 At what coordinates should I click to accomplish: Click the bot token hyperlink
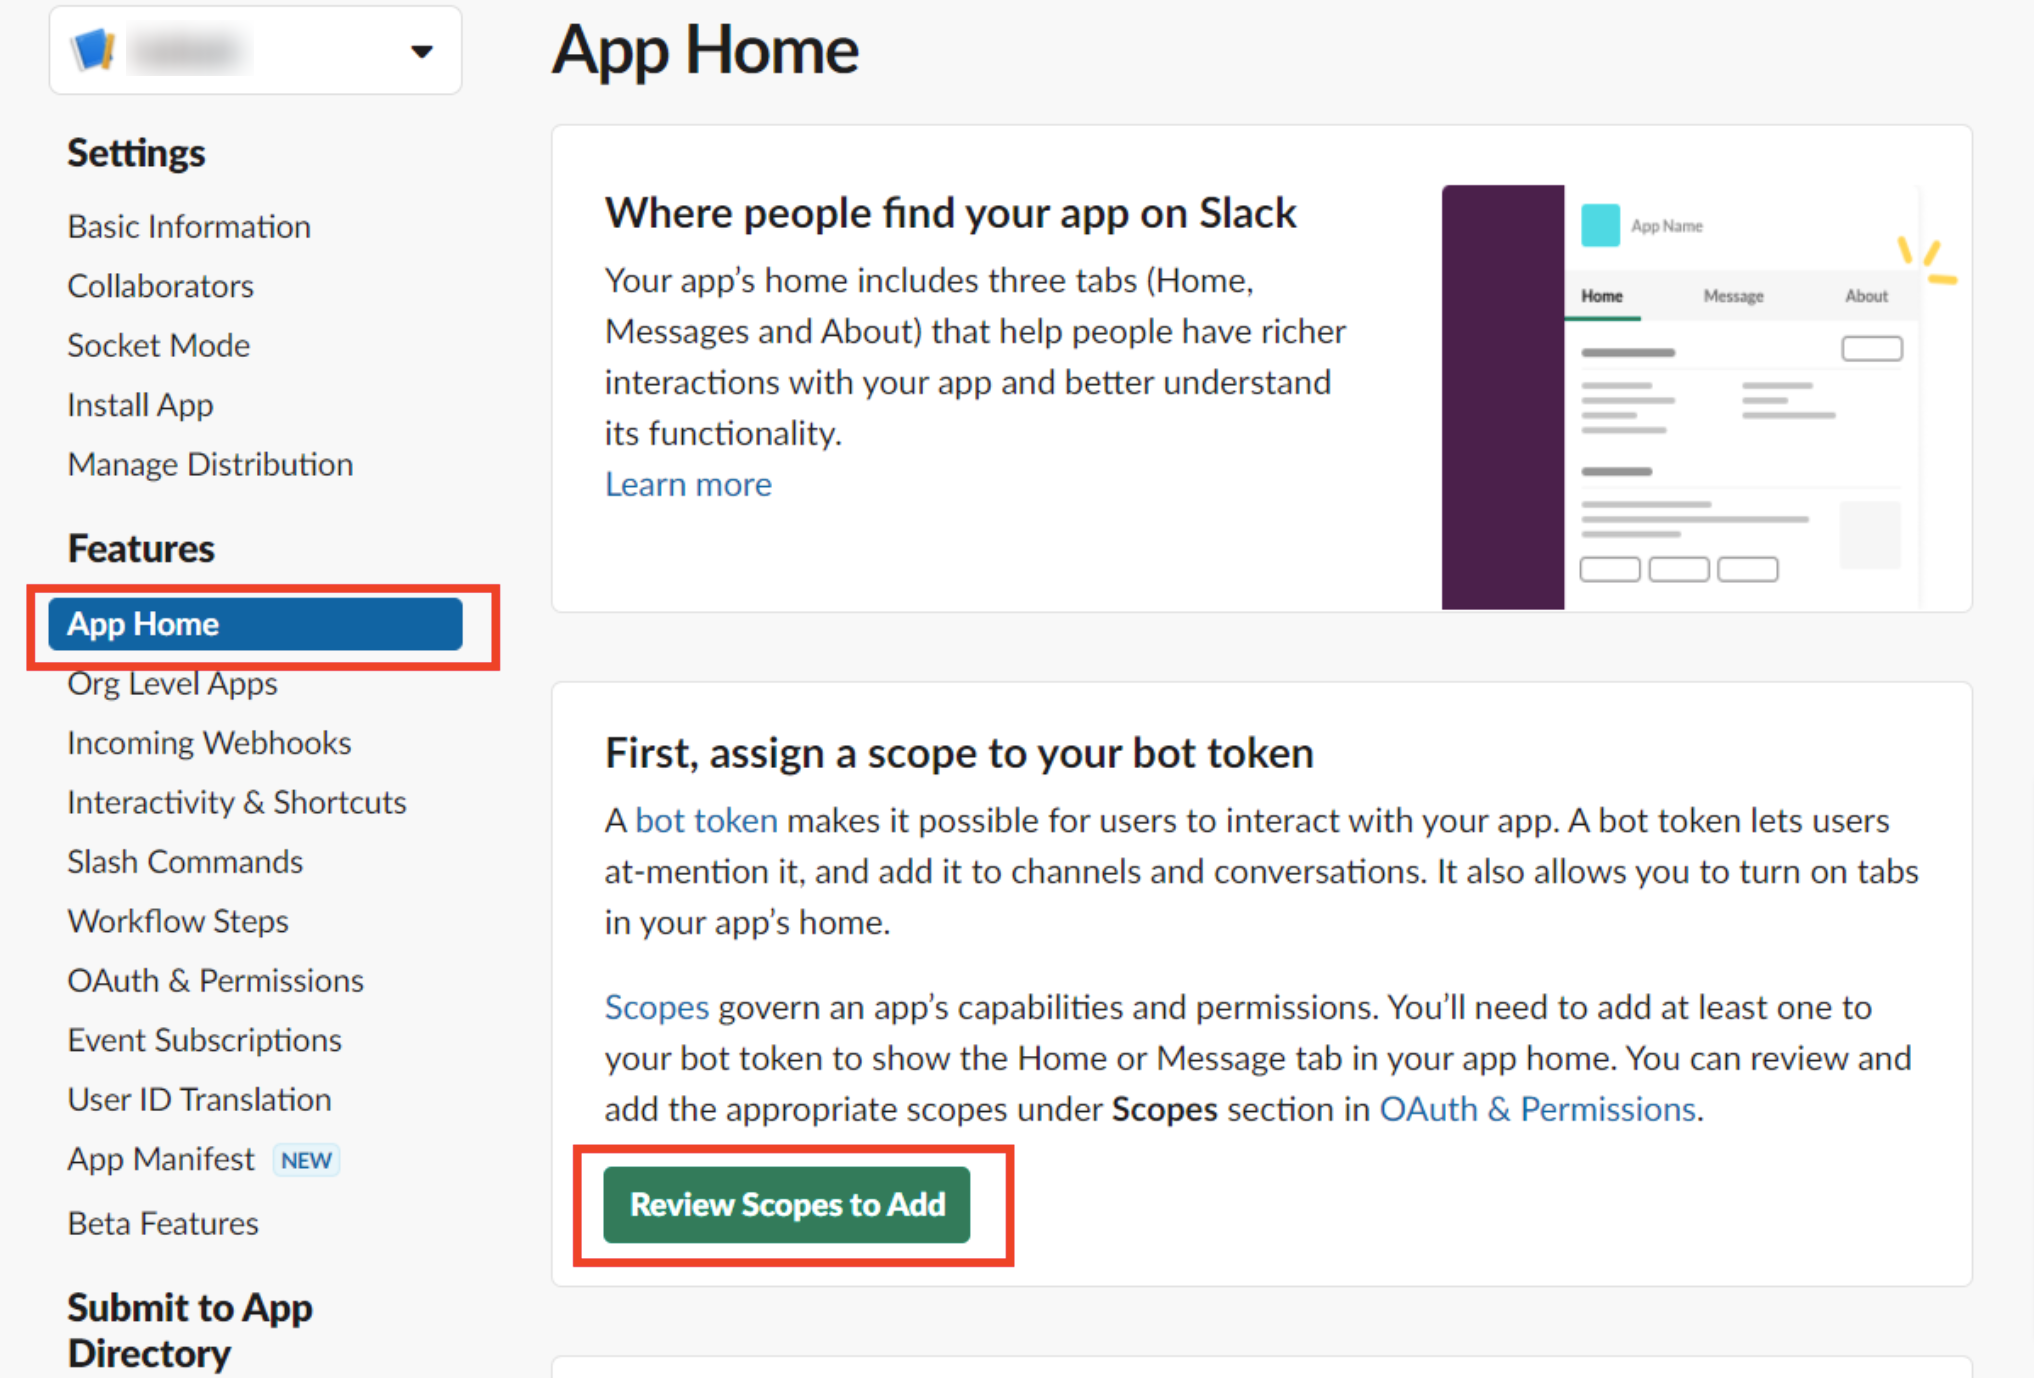[706, 821]
